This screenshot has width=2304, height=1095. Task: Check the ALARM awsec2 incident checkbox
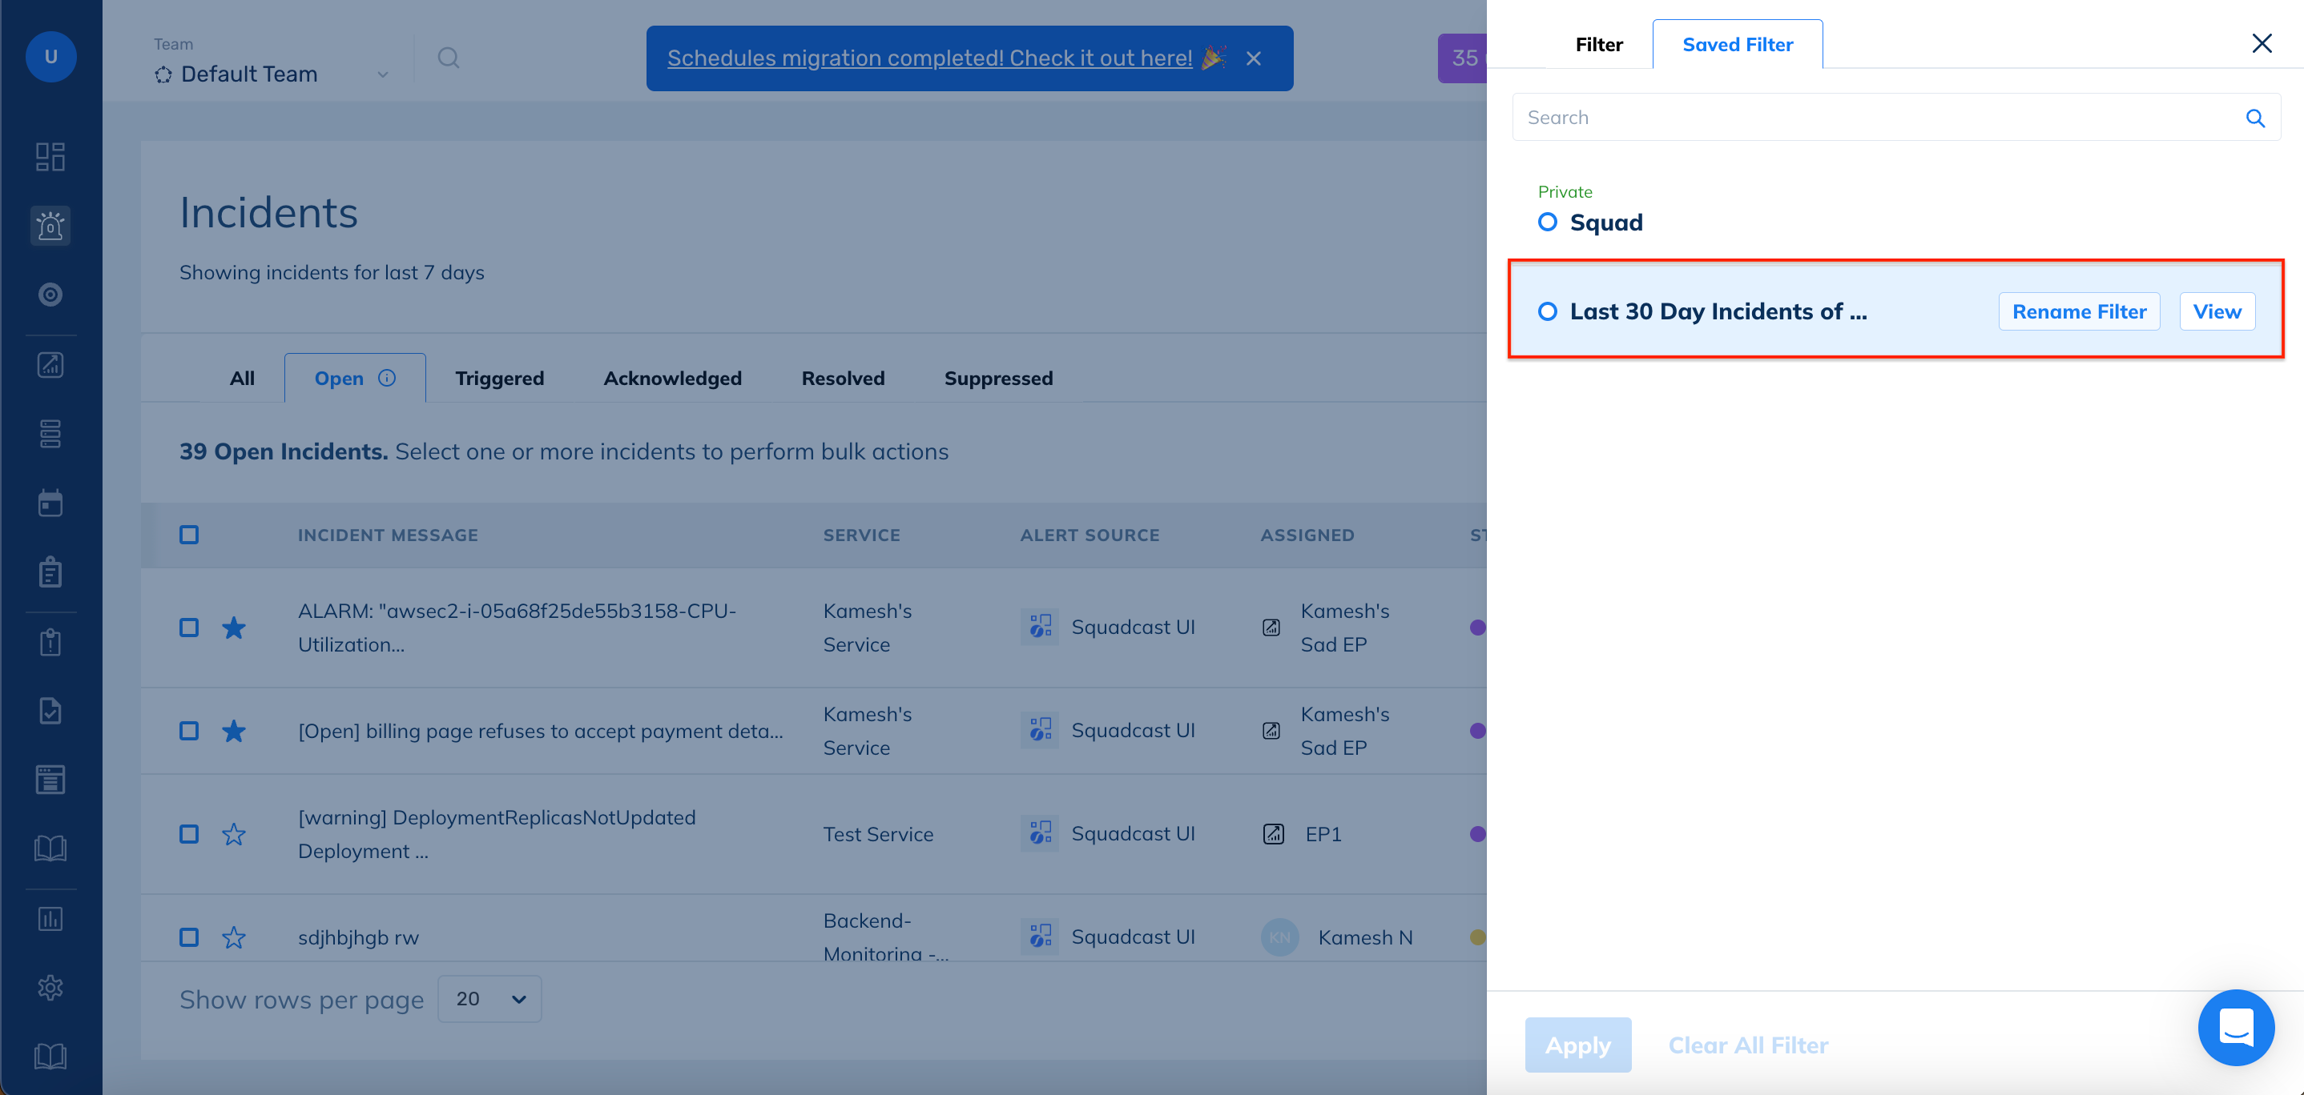189,628
